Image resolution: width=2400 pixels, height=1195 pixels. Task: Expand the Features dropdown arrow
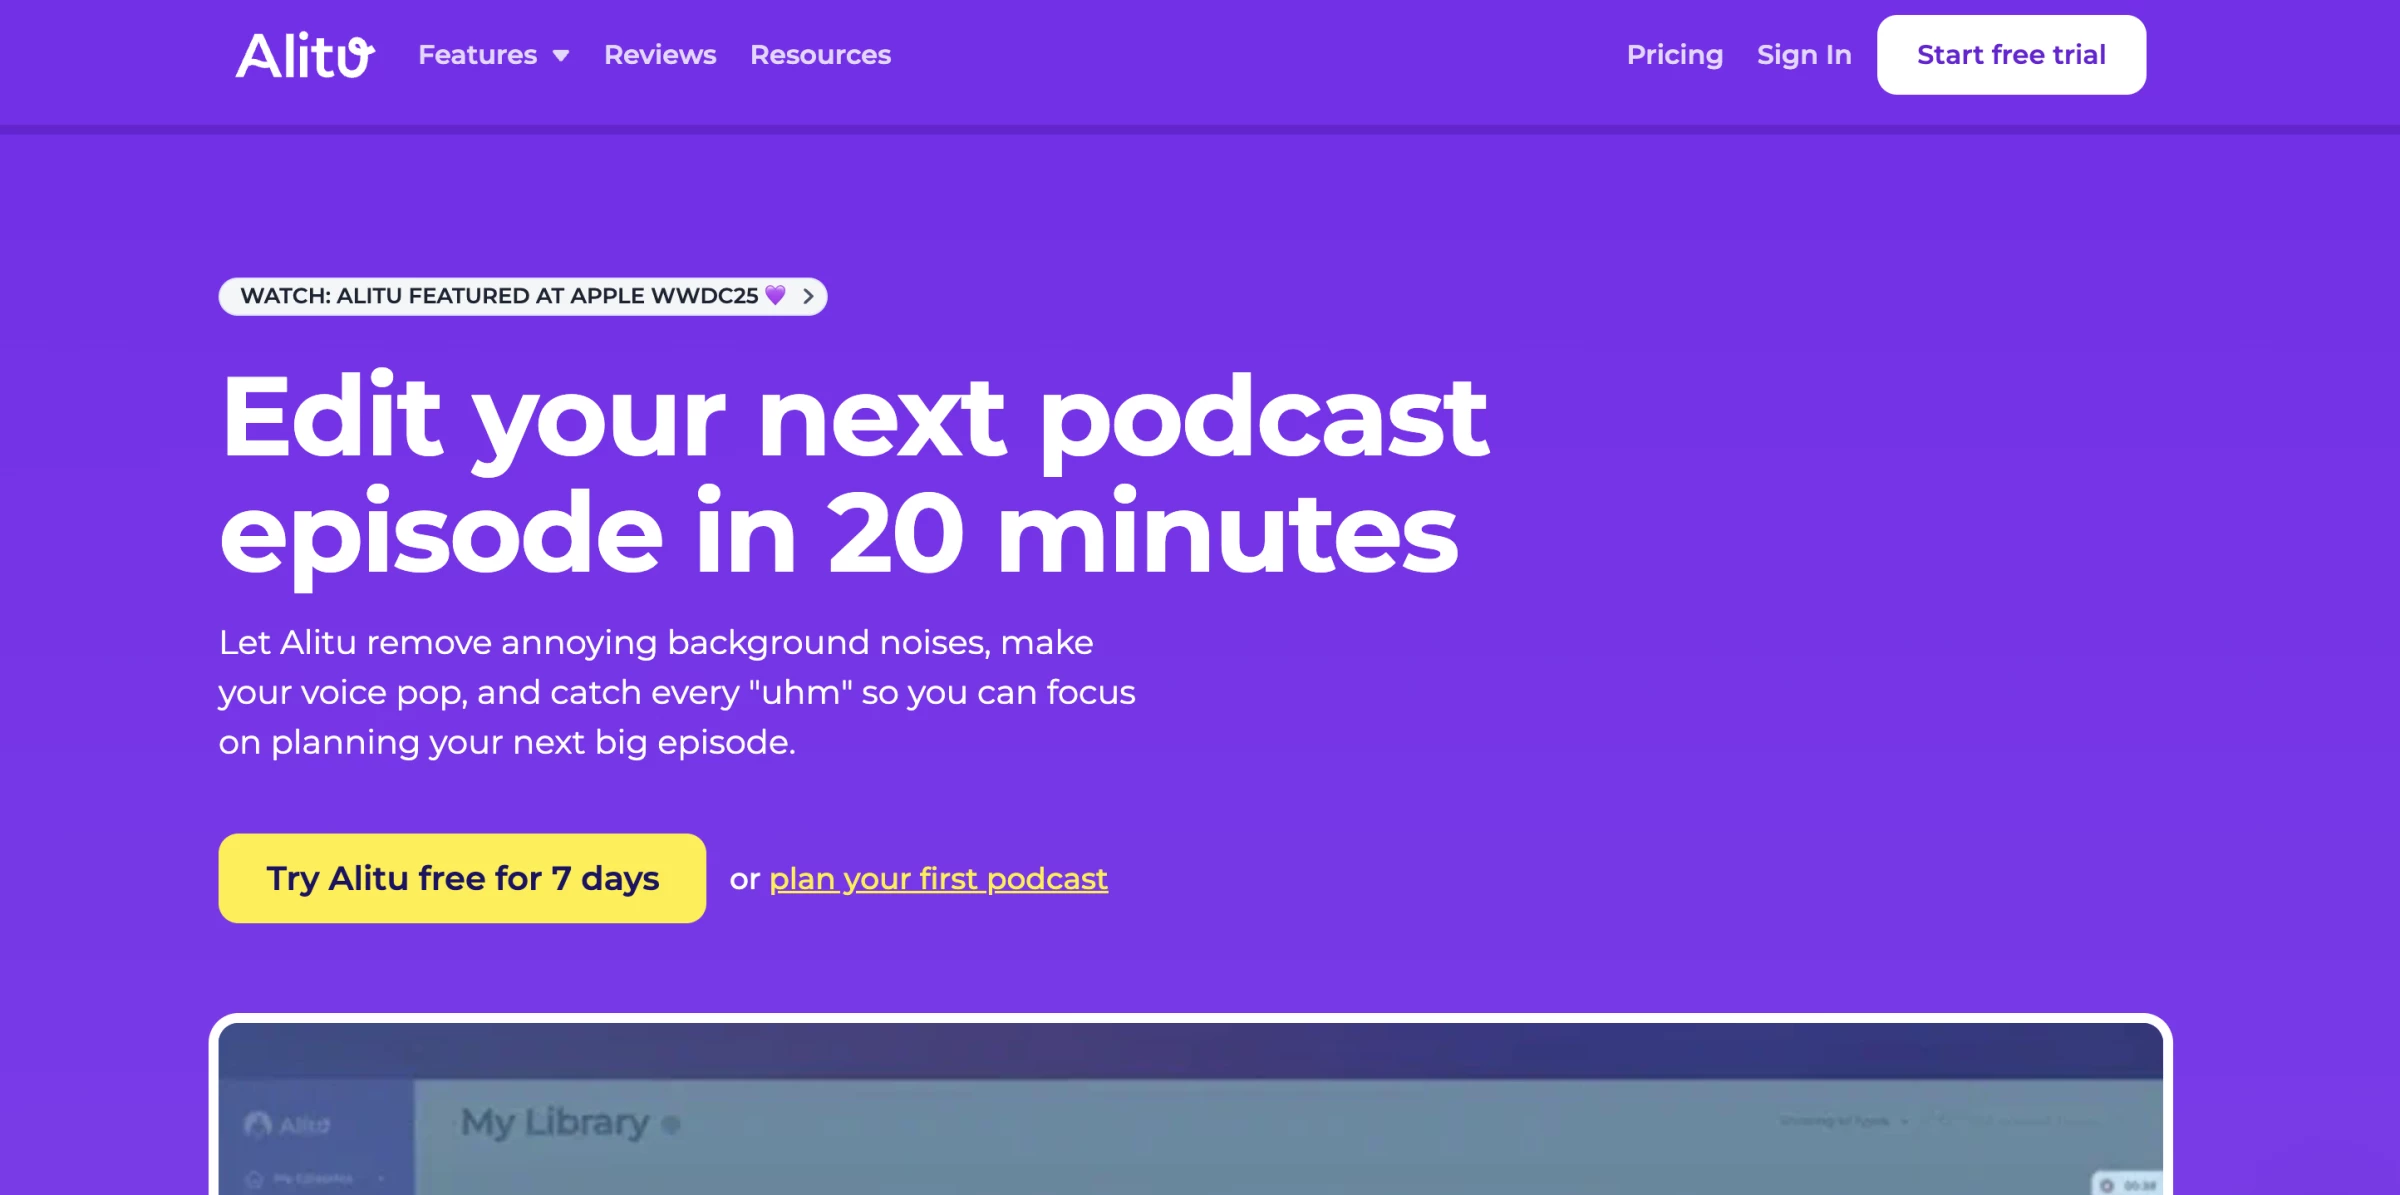(x=561, y=56)
